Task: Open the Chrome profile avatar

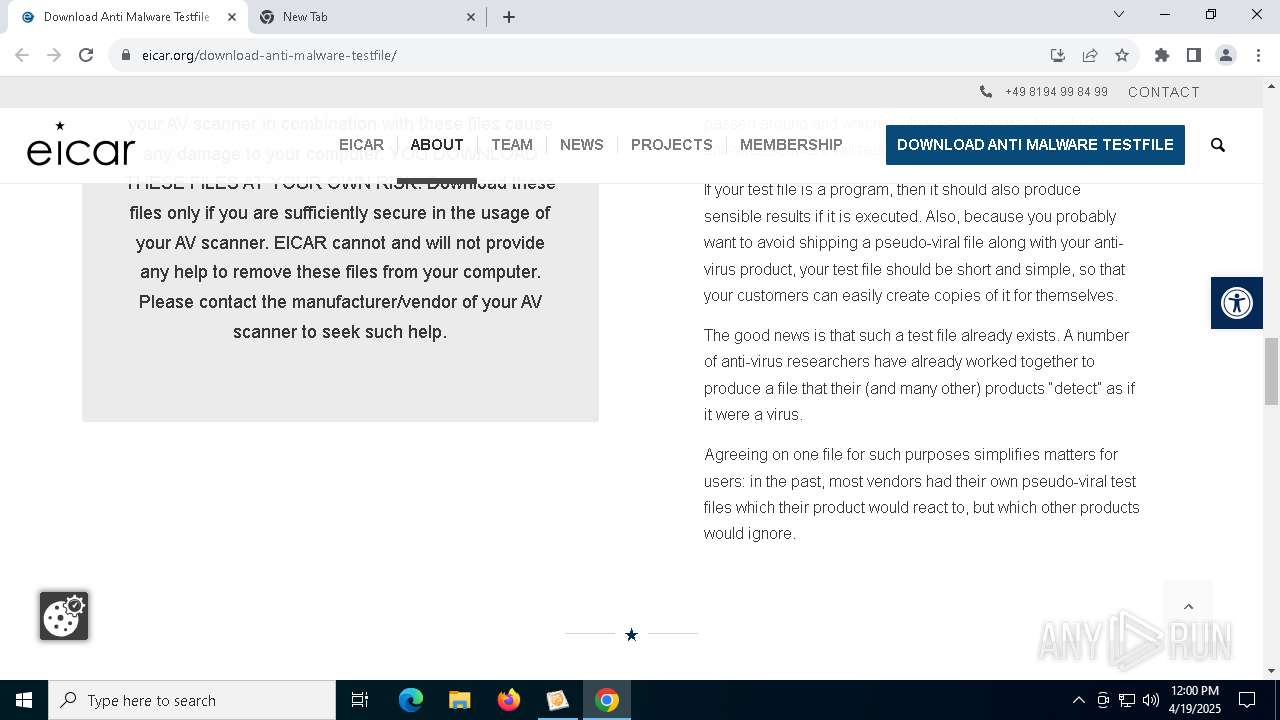Action: coord(1226,55)
